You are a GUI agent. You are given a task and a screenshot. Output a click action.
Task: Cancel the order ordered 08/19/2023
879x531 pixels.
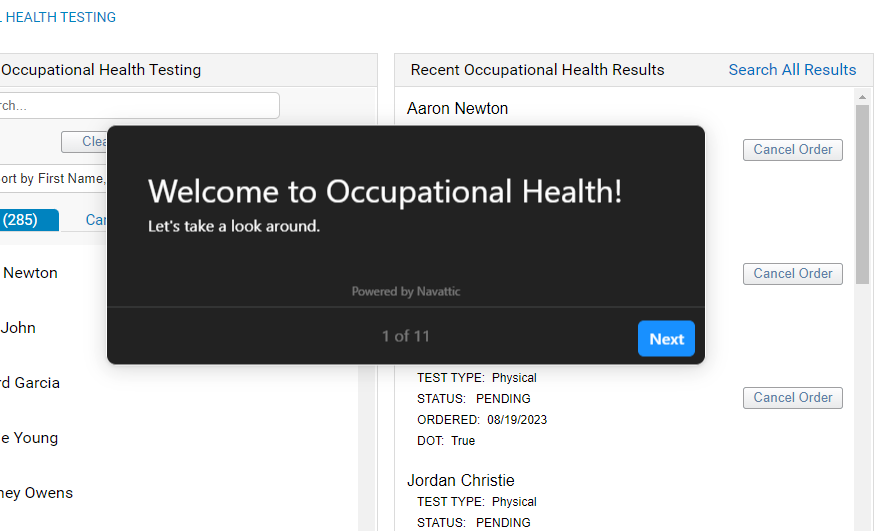793,398
